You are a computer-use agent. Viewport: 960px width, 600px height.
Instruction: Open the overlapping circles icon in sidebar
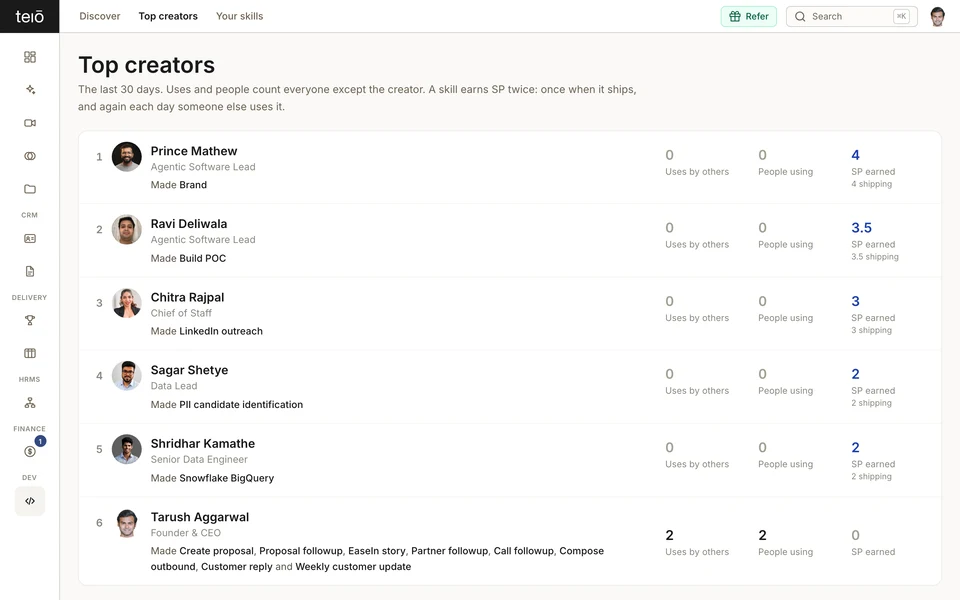[x=29, y=156]
